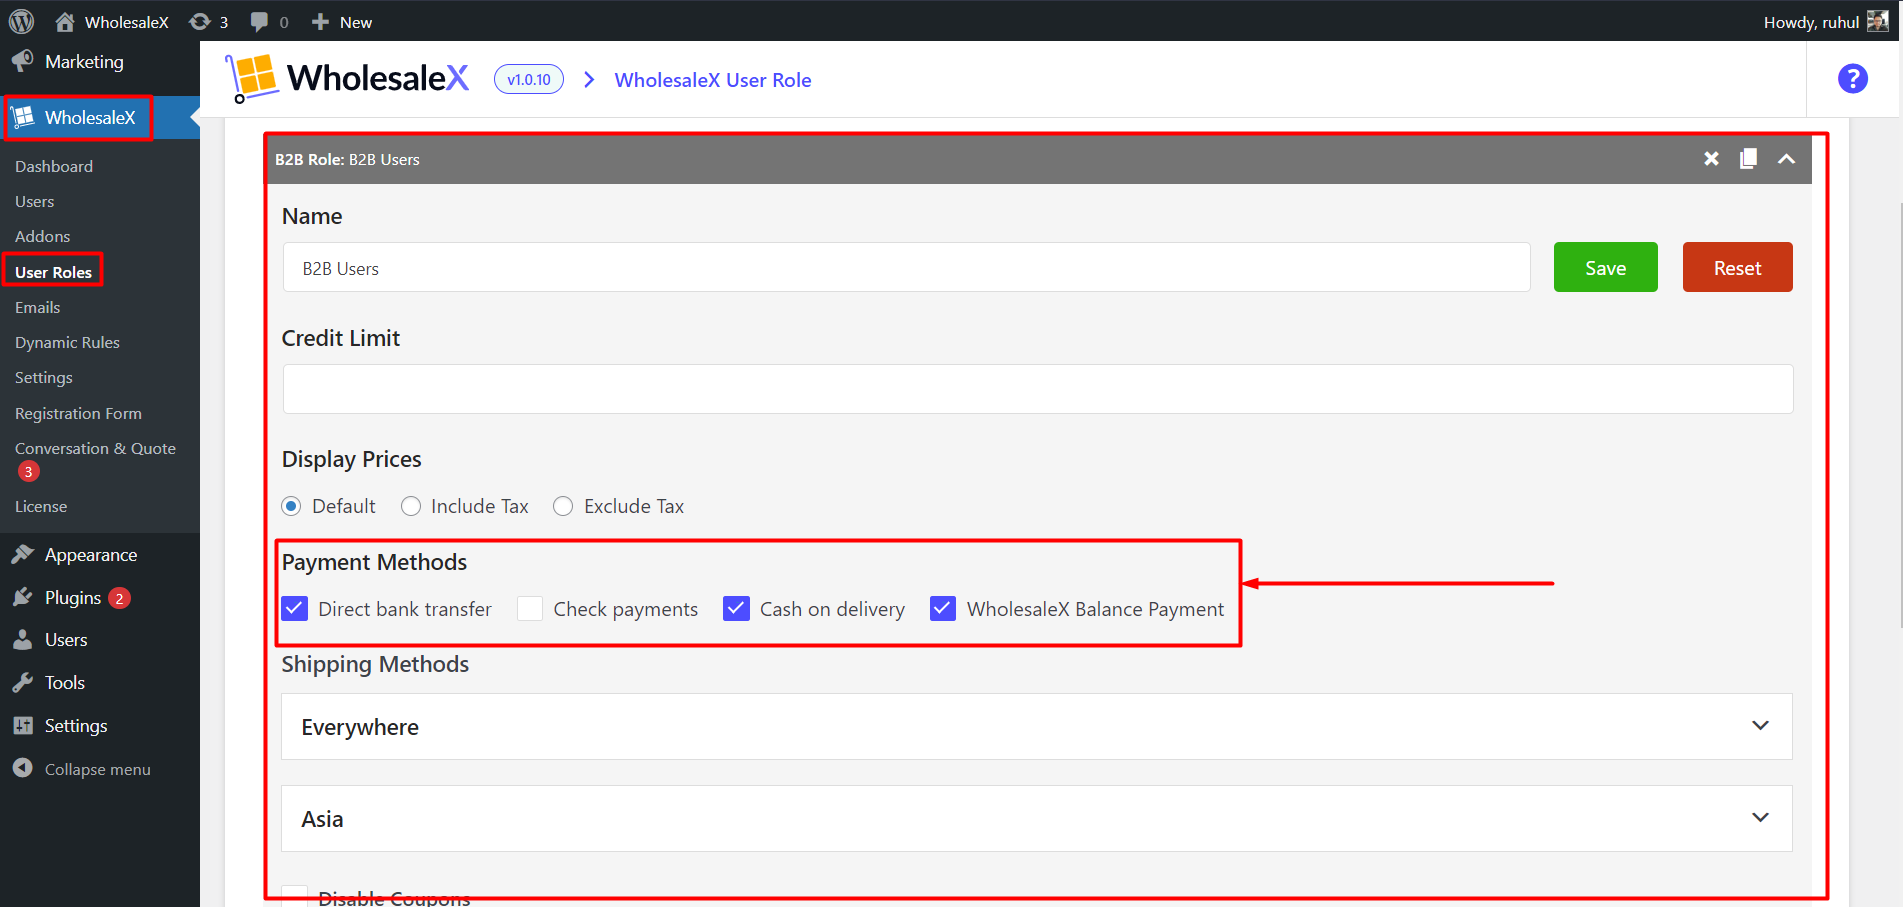Collapse the B2B Role panel chevron

[1786, 159]
